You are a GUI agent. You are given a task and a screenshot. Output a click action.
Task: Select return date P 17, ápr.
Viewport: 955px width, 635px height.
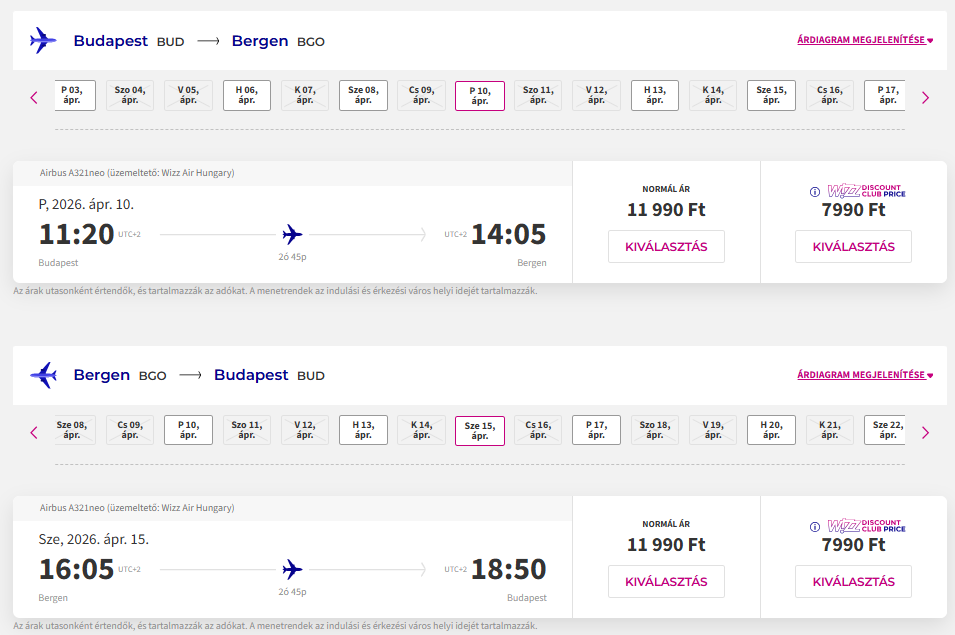[596, 430]
